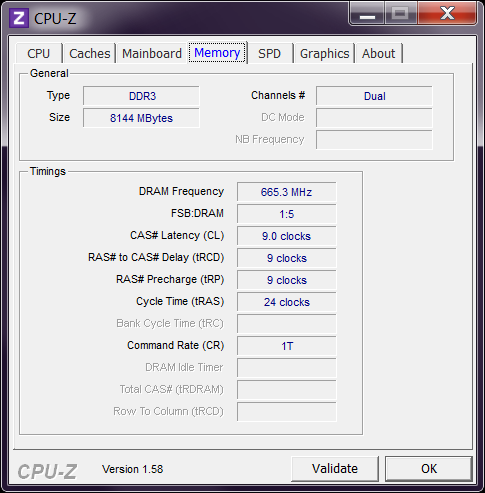Select the 8144 MBytes Size field
485x493 pixels.
click(141, 118)
